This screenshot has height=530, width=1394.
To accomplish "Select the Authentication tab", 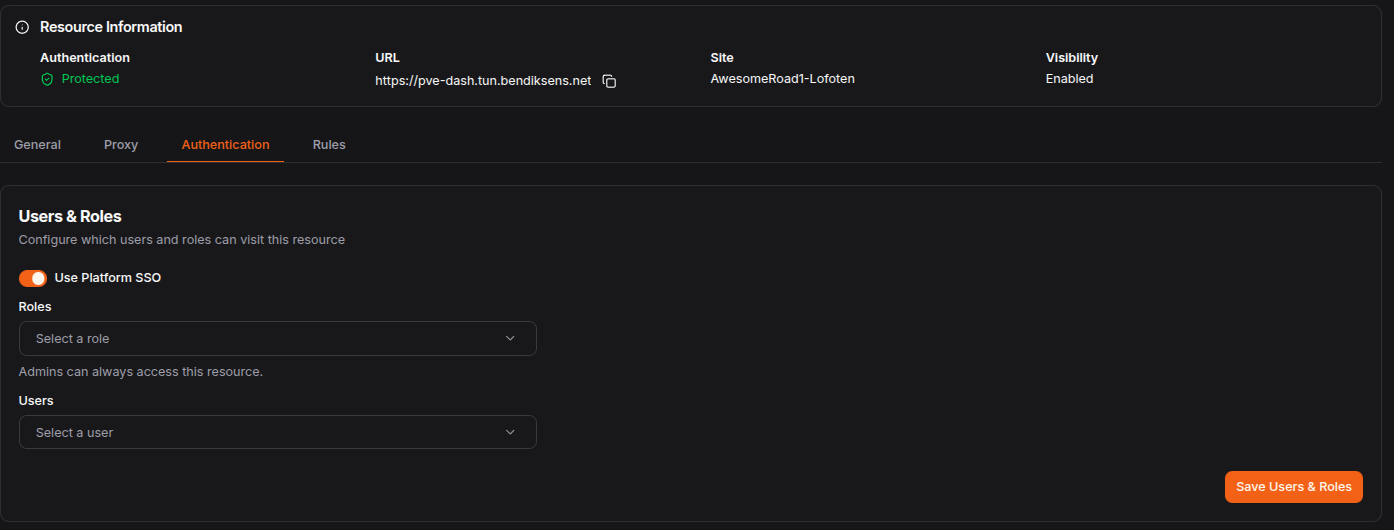I will pos(225,145).
